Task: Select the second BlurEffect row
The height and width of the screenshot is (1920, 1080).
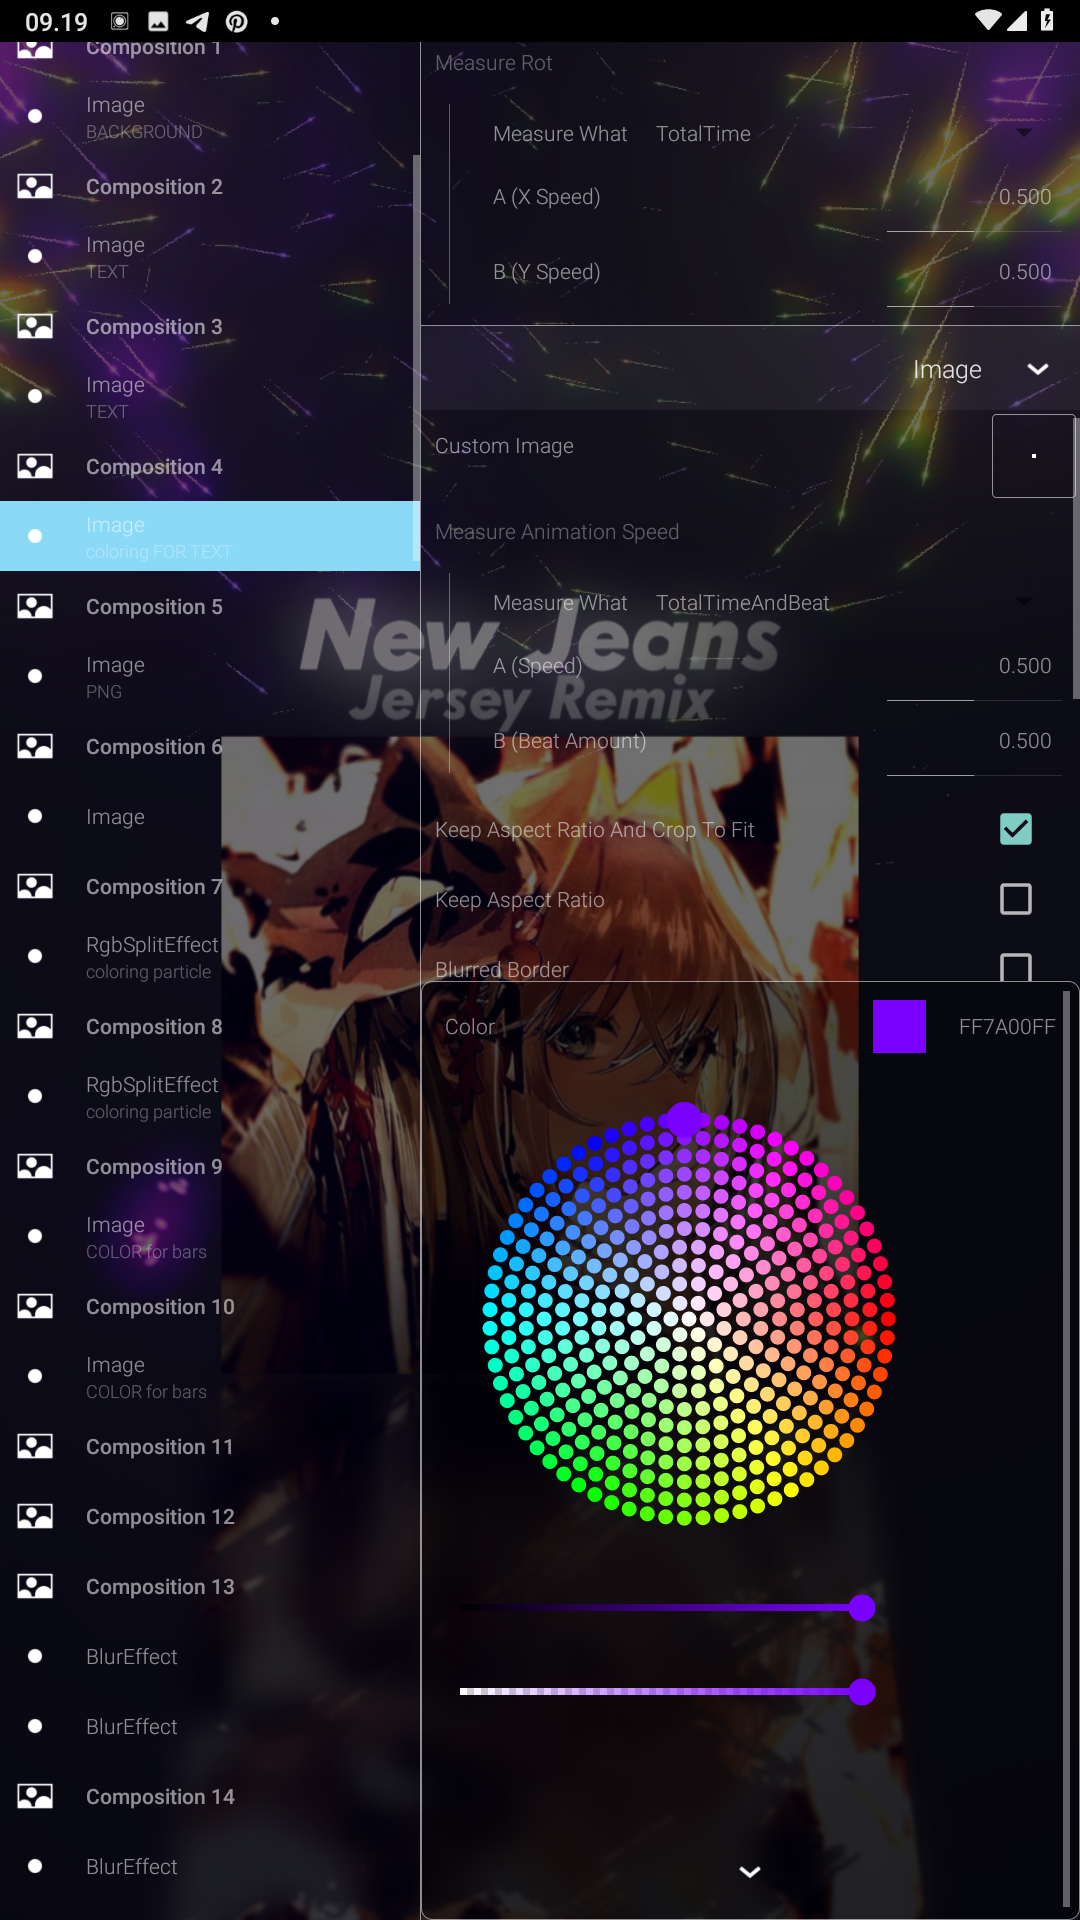Action: tap(210, 1726)
